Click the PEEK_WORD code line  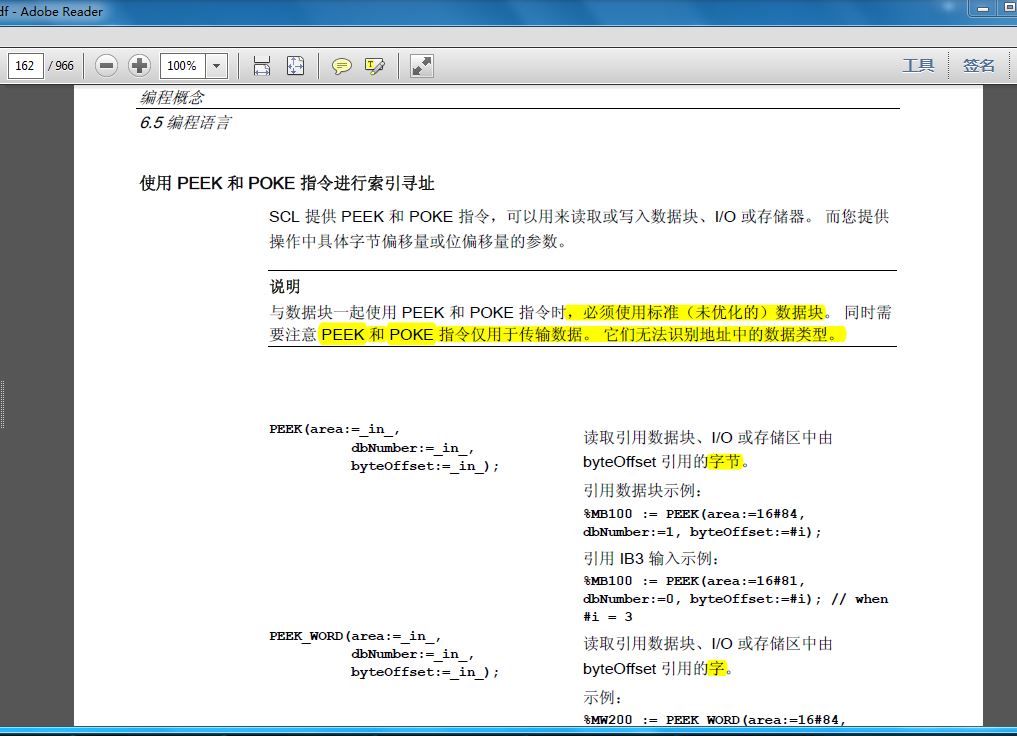[x=355, y=636]
